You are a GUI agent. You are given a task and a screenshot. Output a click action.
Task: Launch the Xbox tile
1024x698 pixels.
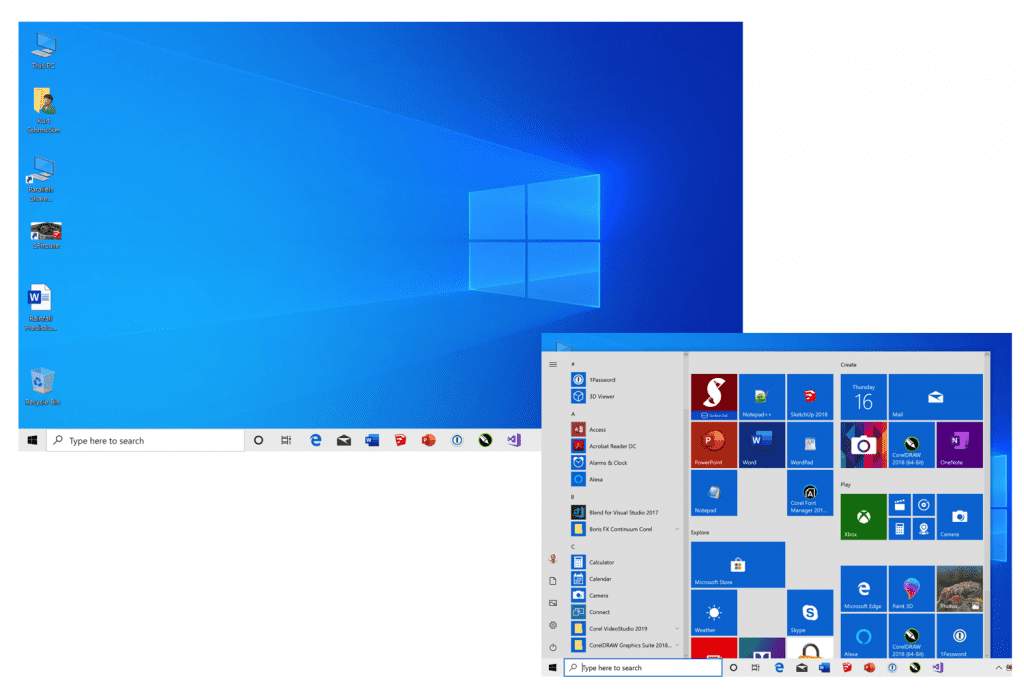pyautogui.click(x=863, y=516)
